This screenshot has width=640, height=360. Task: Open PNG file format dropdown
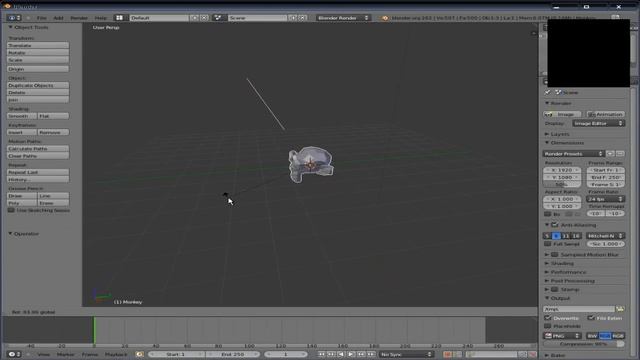pos(562,336)
